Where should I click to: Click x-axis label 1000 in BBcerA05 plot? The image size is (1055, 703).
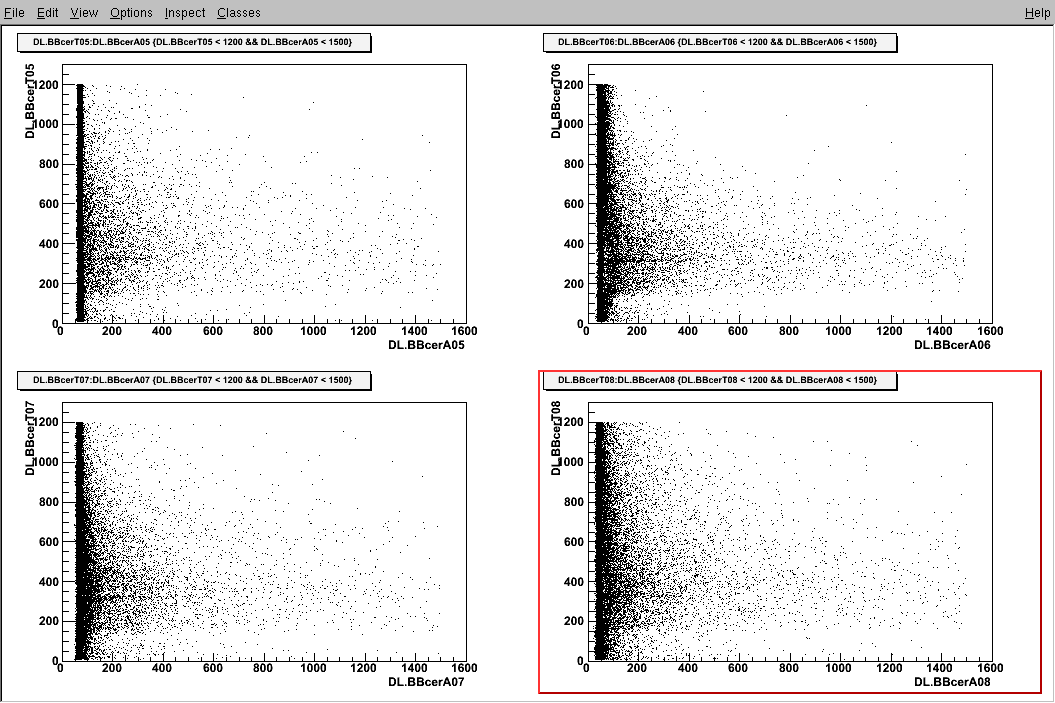[x=313, y=331]
